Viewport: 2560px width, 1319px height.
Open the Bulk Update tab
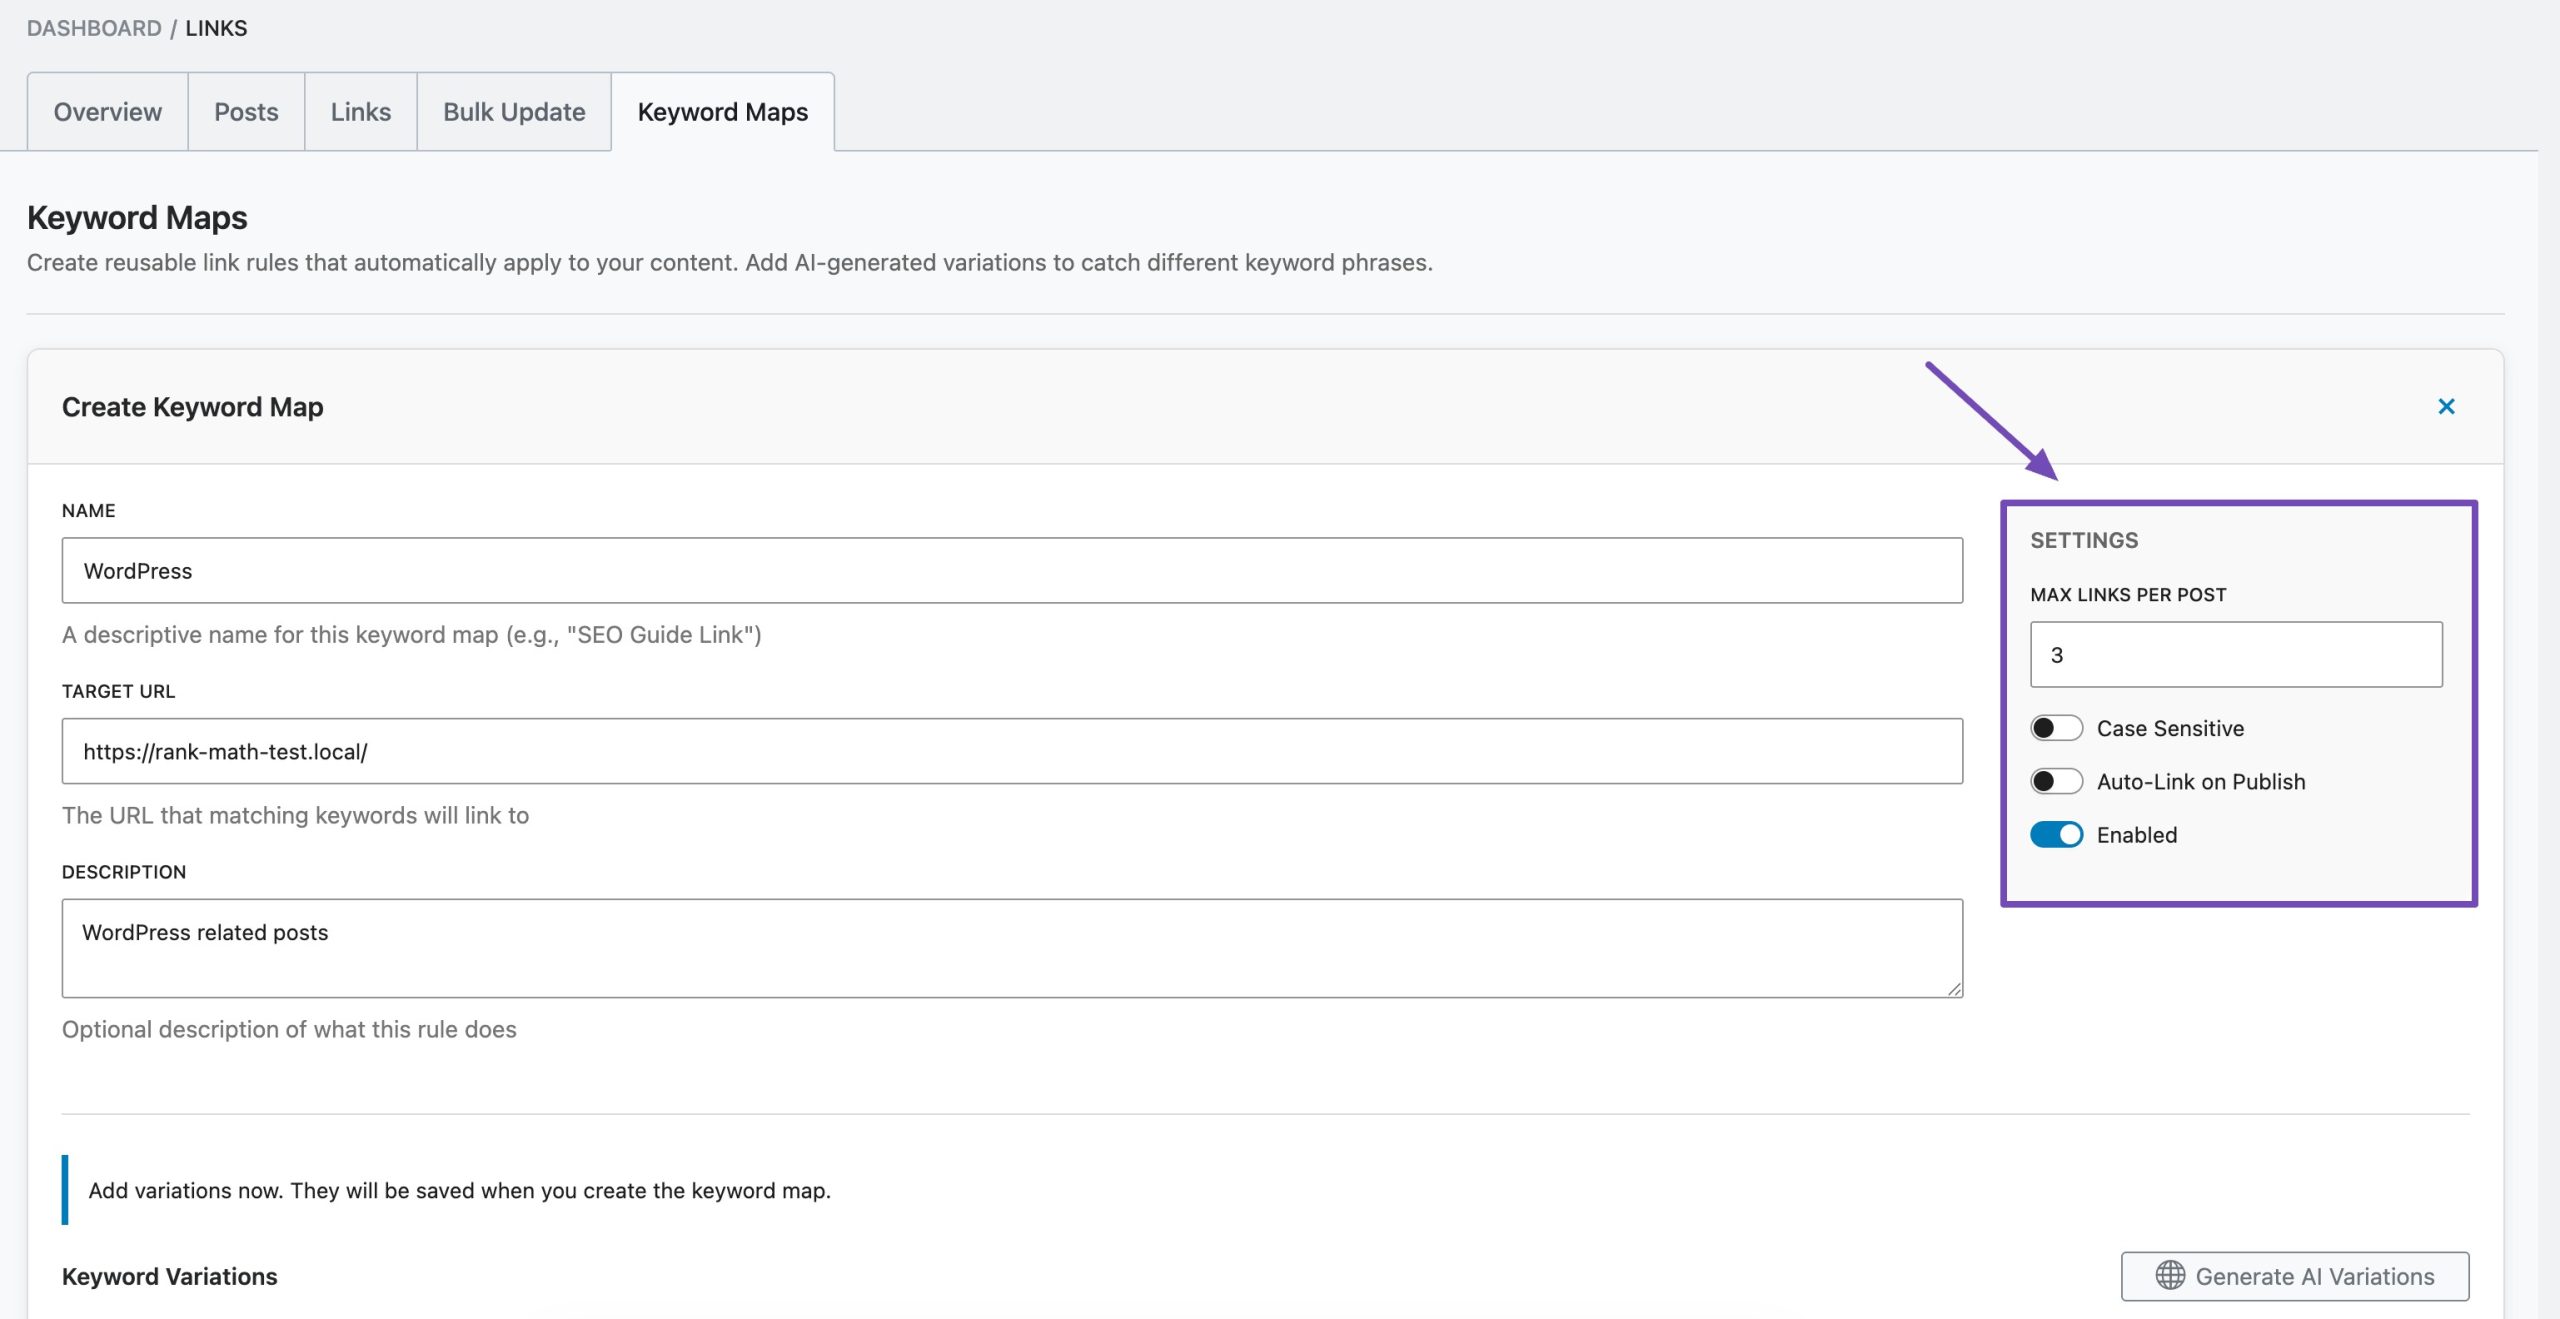[513, 112]
